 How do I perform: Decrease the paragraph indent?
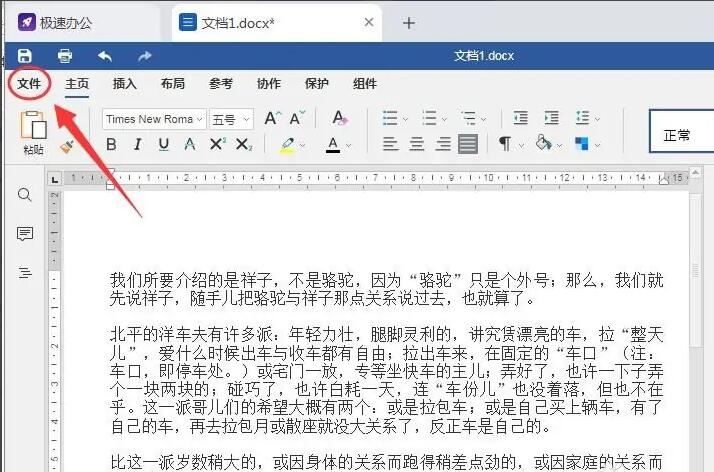pos(520,118)
